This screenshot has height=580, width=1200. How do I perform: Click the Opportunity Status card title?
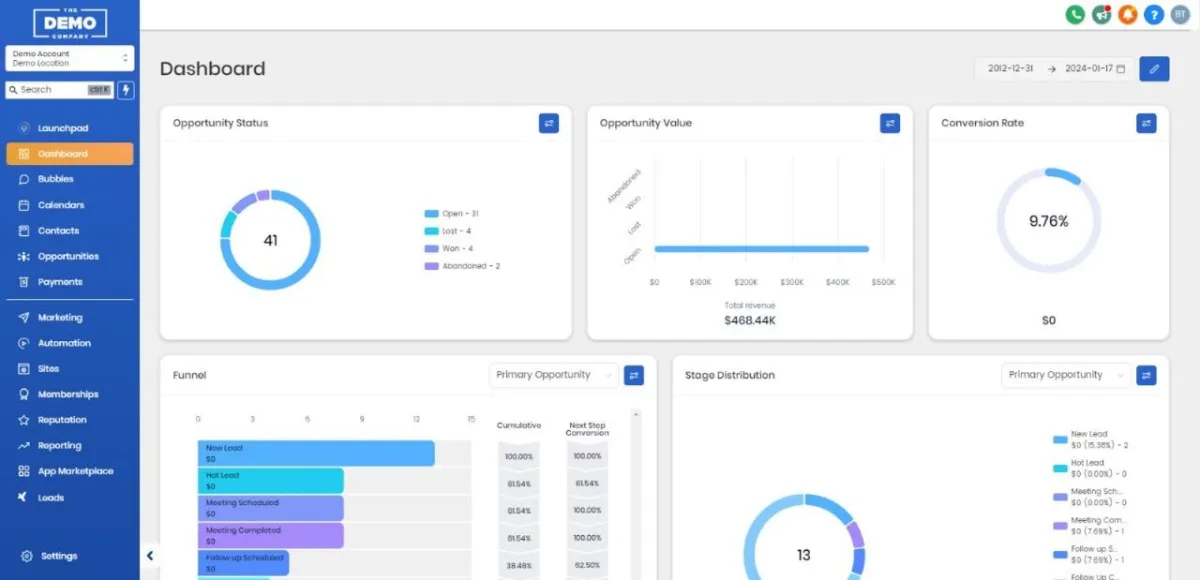[221, 123]
